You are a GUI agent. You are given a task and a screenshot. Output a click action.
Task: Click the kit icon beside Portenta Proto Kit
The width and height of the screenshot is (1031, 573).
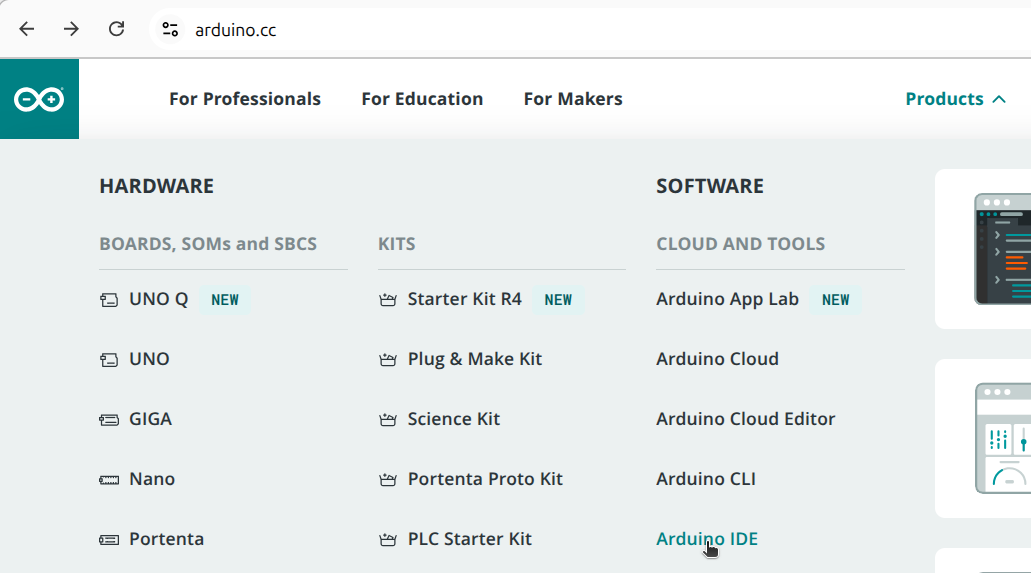[x=388, y=480]
